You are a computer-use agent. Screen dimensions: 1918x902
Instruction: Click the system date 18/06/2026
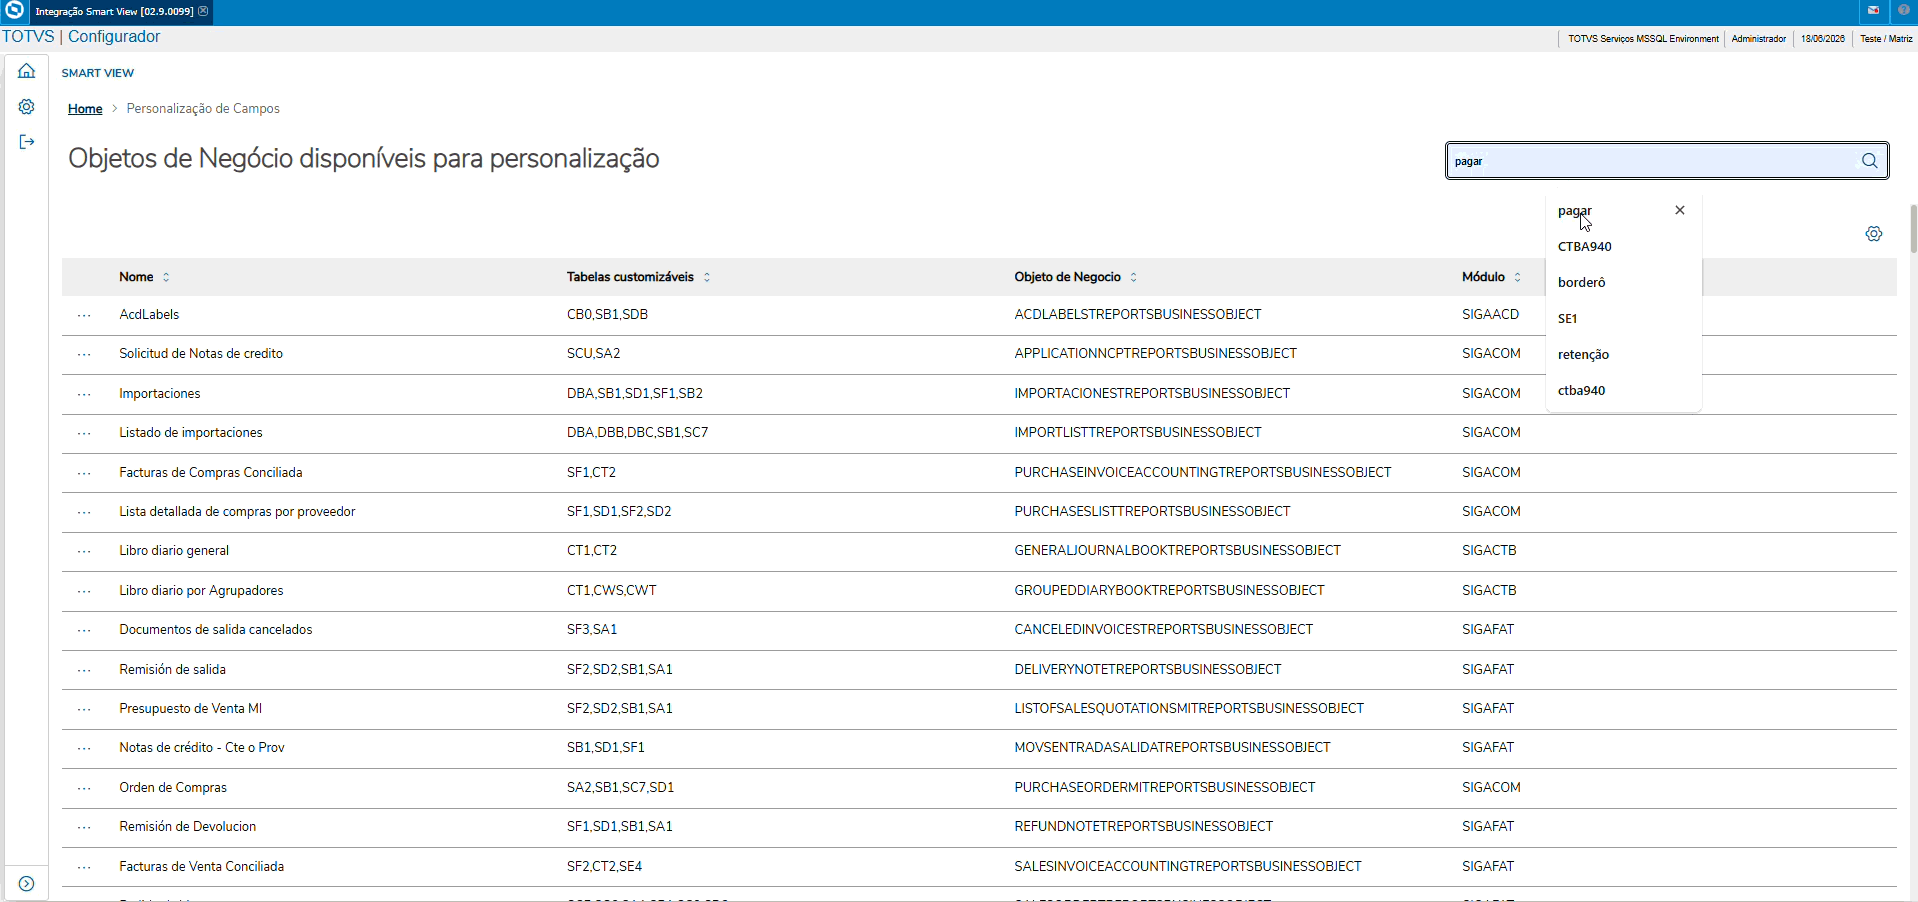tap(1822, 39)
